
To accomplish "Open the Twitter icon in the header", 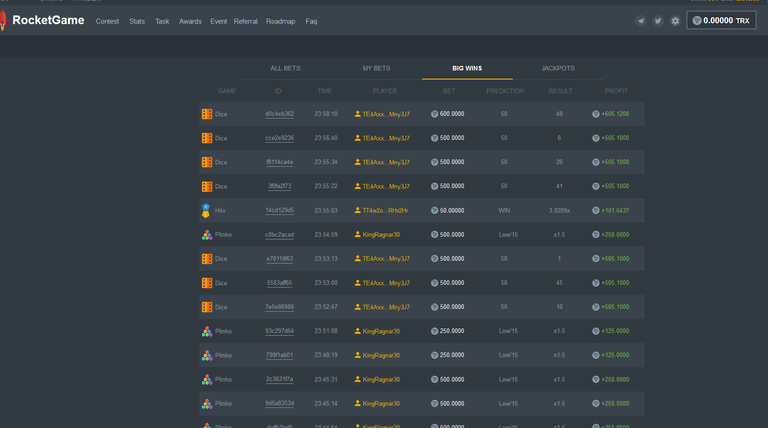I will coord(658,21).
